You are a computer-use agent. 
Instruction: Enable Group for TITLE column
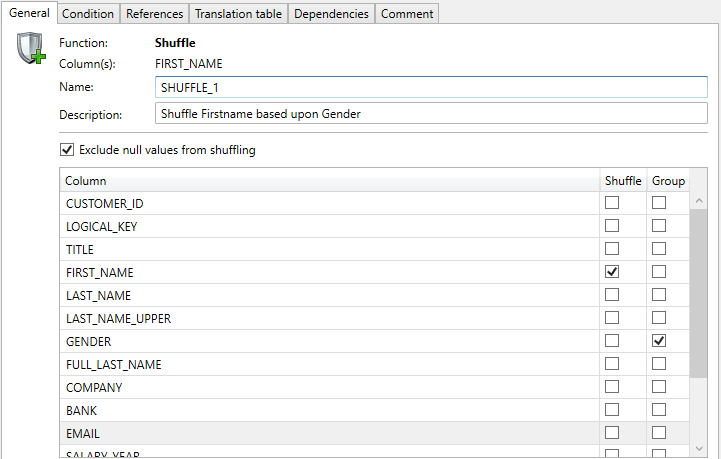(659, 249)
